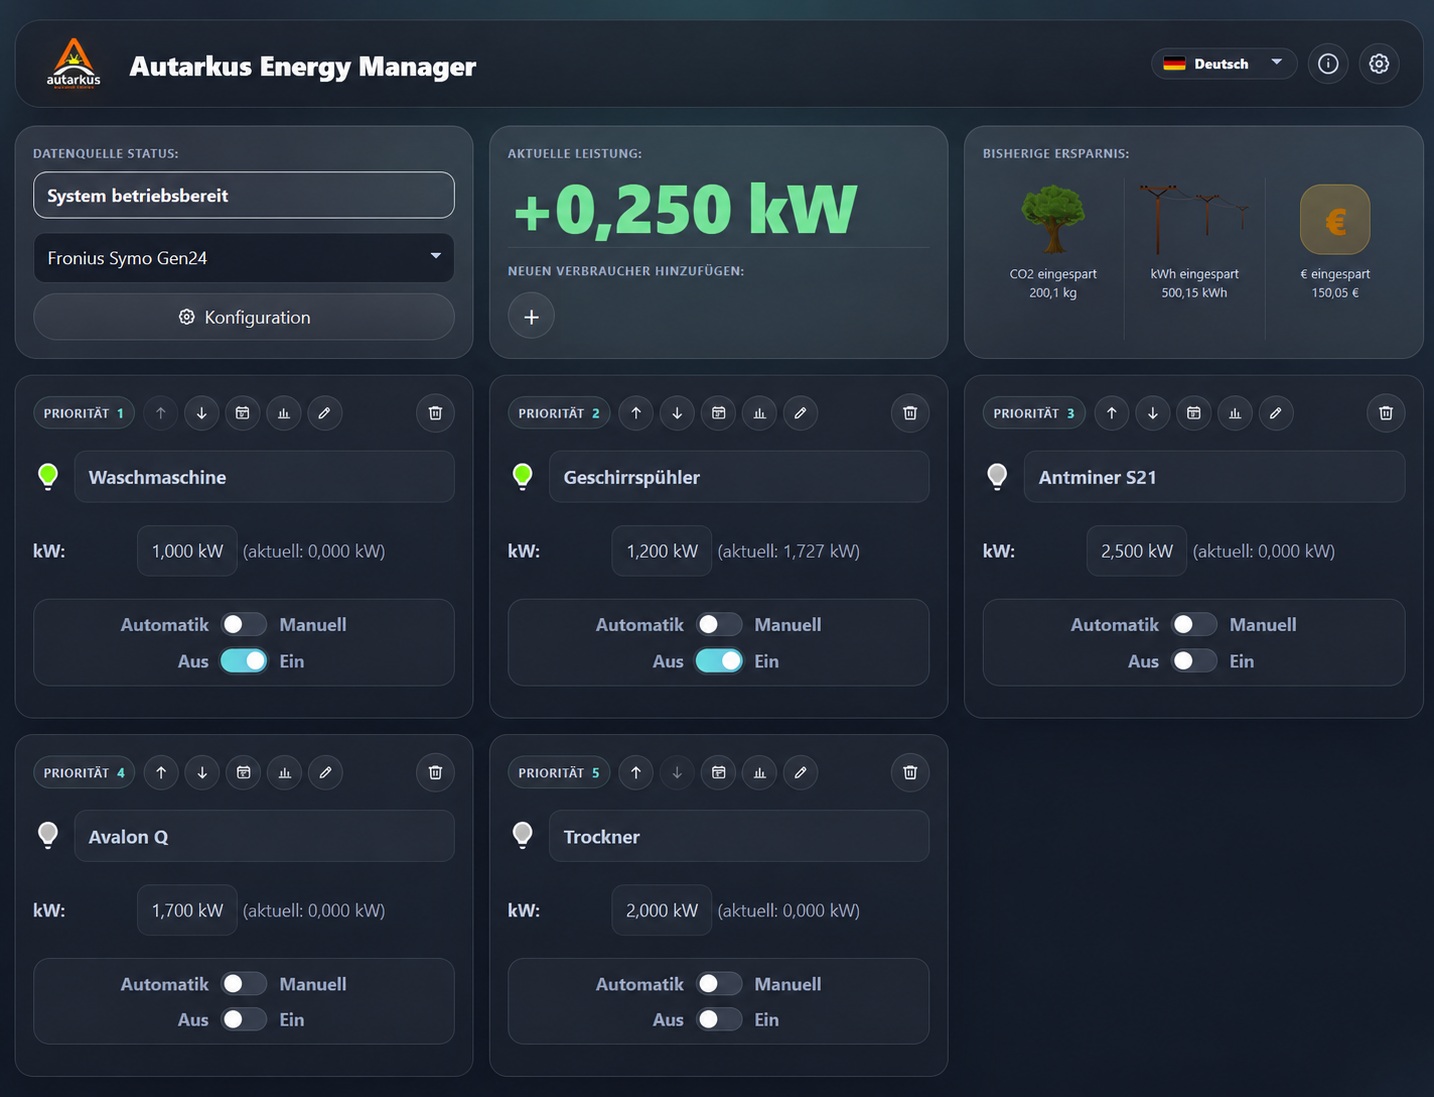Image resolution: width=1434 pixels, height=1097 pixels.
Task: Show chart for Antminer S21
Action: coord(1234,413)
